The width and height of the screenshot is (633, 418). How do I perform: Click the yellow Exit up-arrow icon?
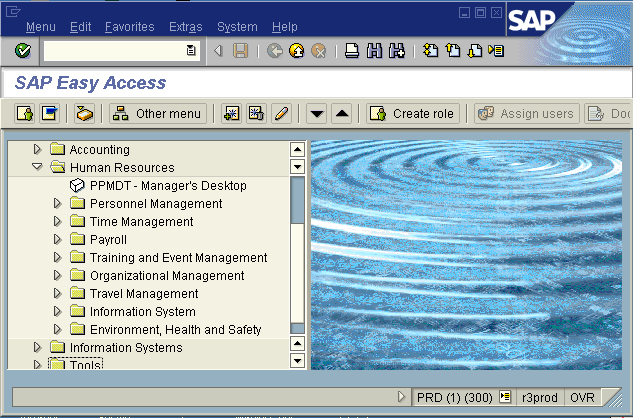297,50
